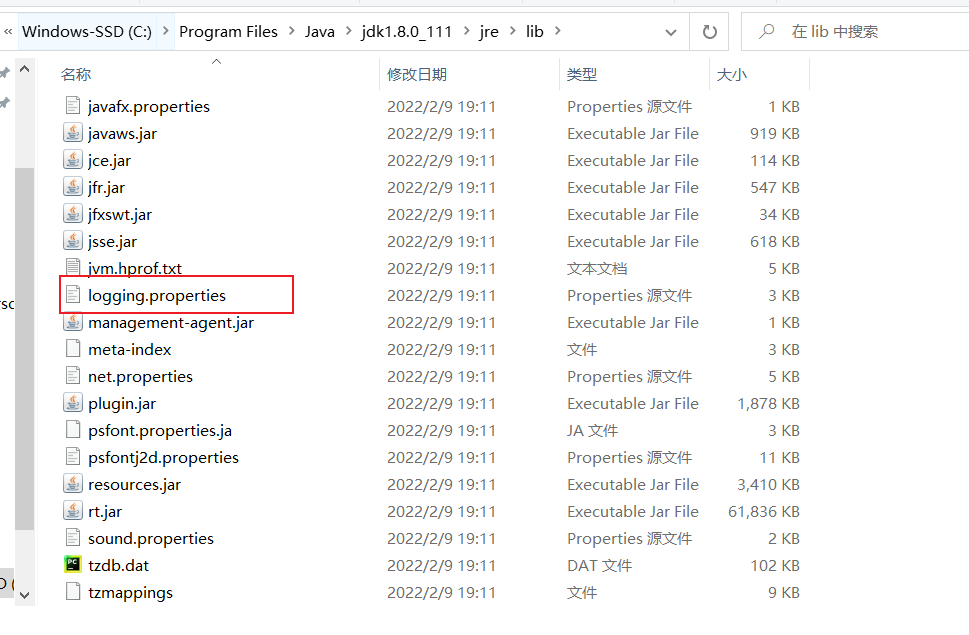The image size is (969, 635).
Task: Click navigation pane scroll up arrow
Action: [25, 69]
